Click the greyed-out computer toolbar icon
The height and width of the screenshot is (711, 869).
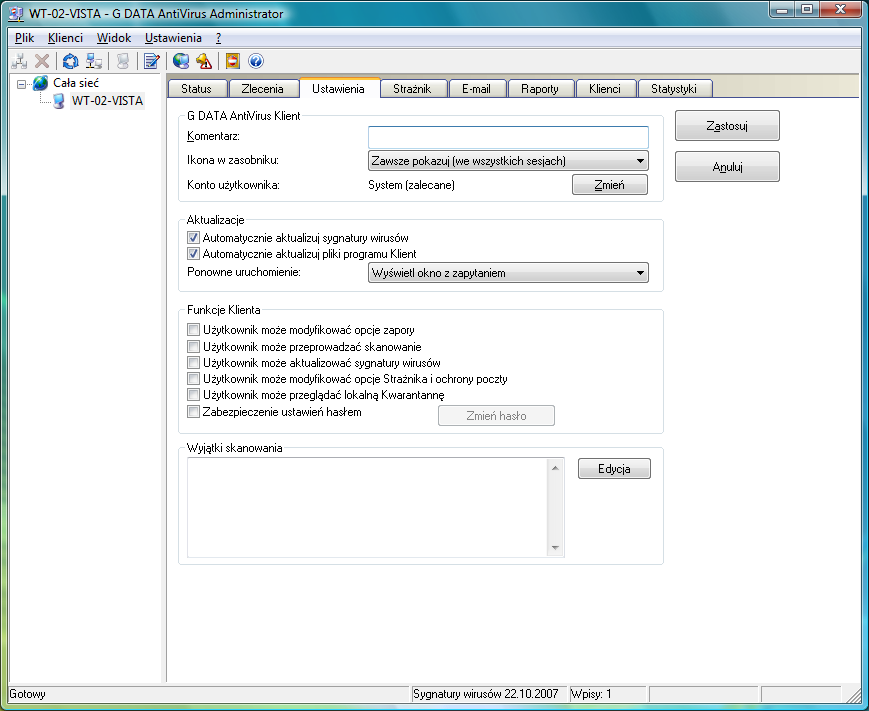(123, 61)
